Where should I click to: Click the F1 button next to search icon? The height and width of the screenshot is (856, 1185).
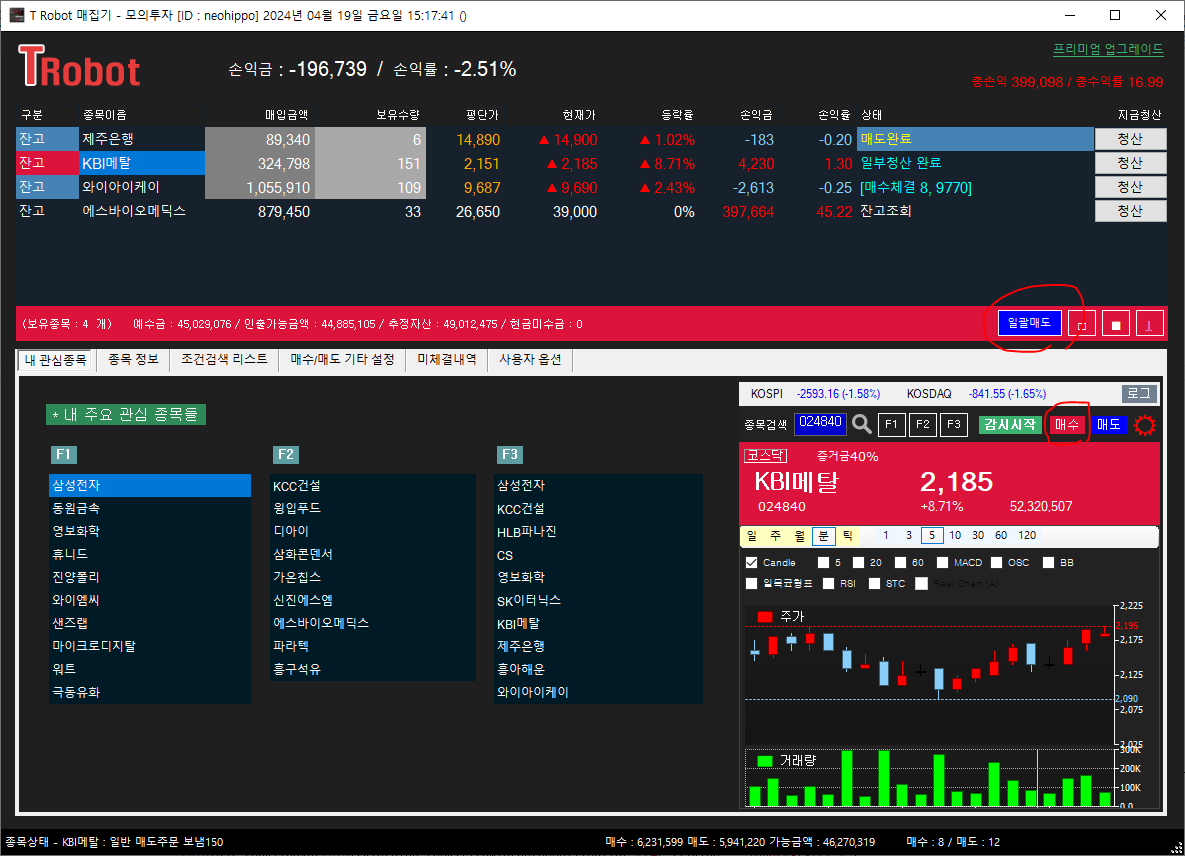click(x=891, y=425)
